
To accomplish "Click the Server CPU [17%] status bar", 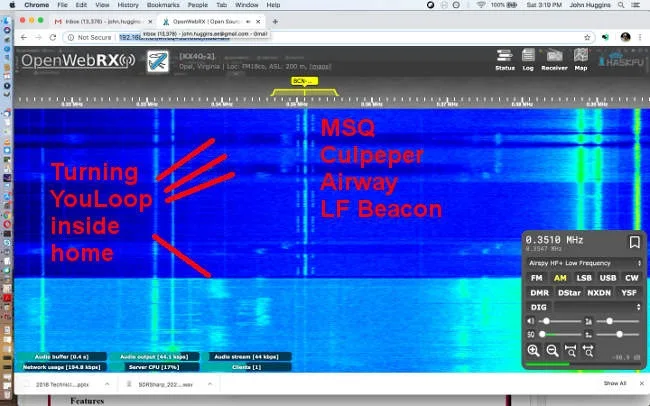I will pyautogui.click(x=154, y=367).
